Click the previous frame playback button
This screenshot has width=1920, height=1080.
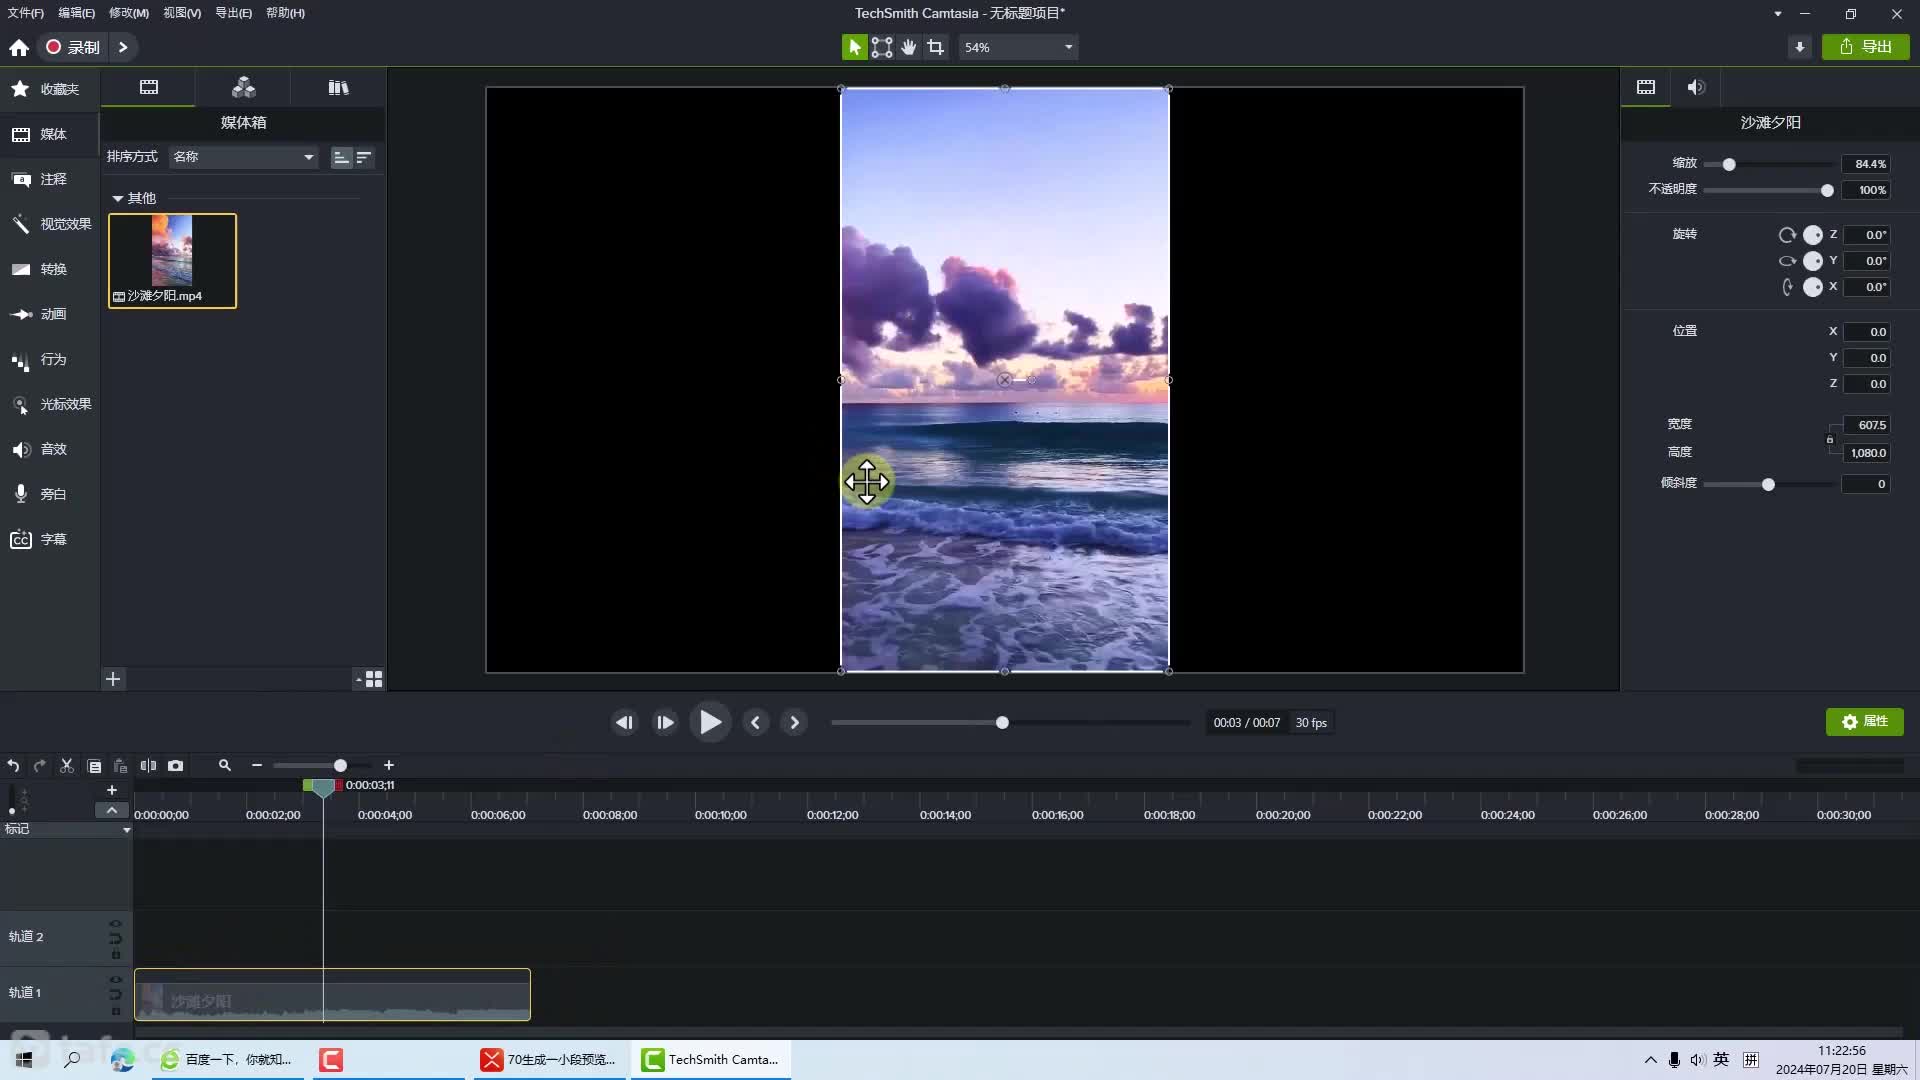pyautogui.click(x=624, y=722)
